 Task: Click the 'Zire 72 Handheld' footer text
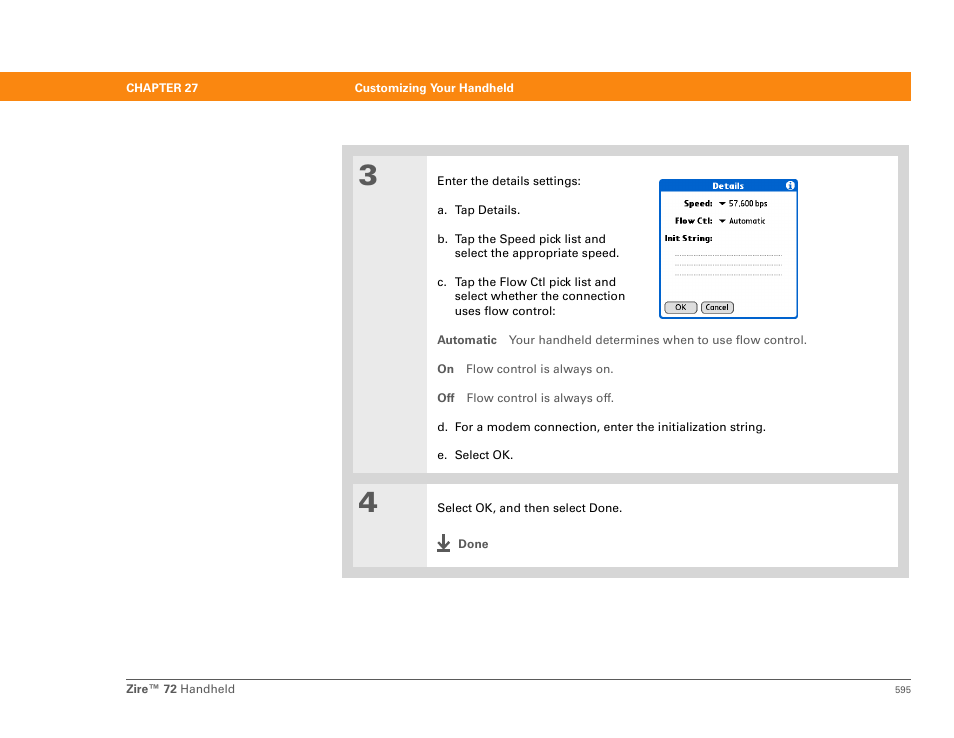(x=180, y=689)
